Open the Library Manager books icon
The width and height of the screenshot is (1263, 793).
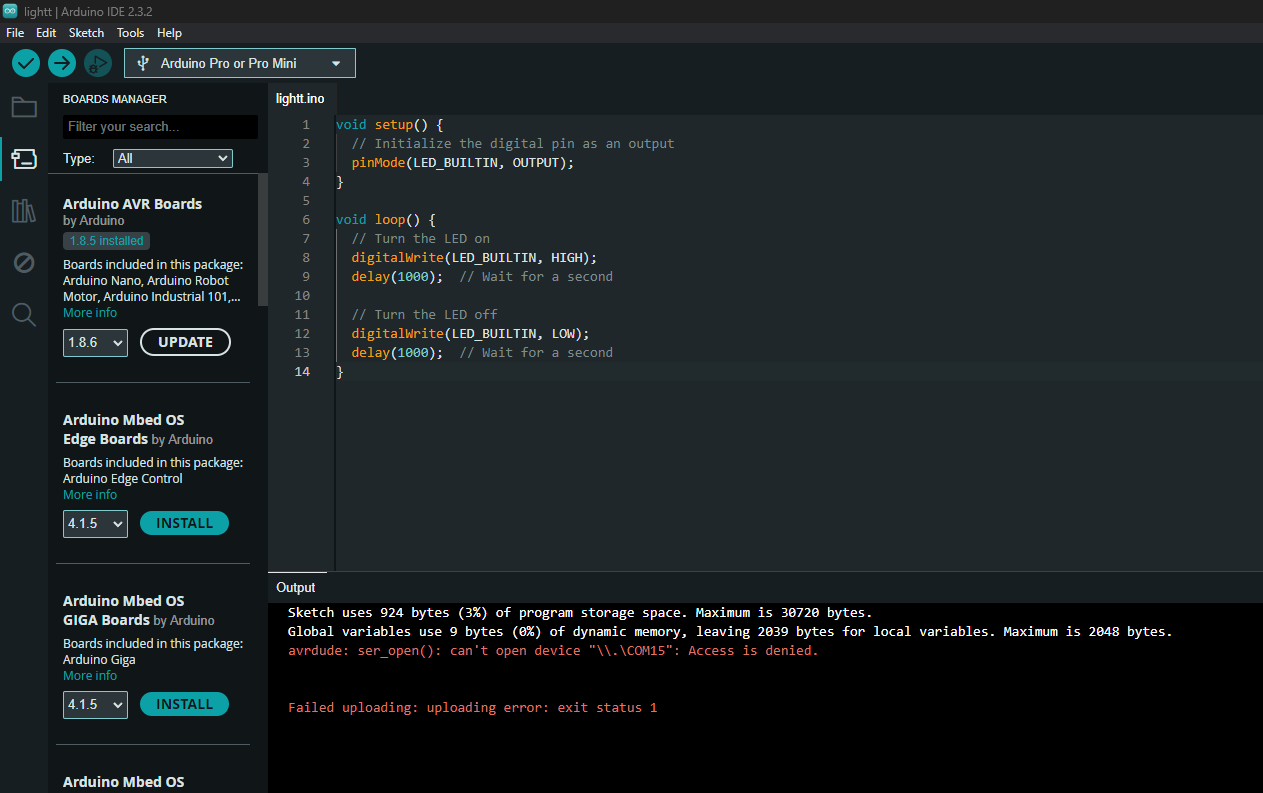point(23,210)
